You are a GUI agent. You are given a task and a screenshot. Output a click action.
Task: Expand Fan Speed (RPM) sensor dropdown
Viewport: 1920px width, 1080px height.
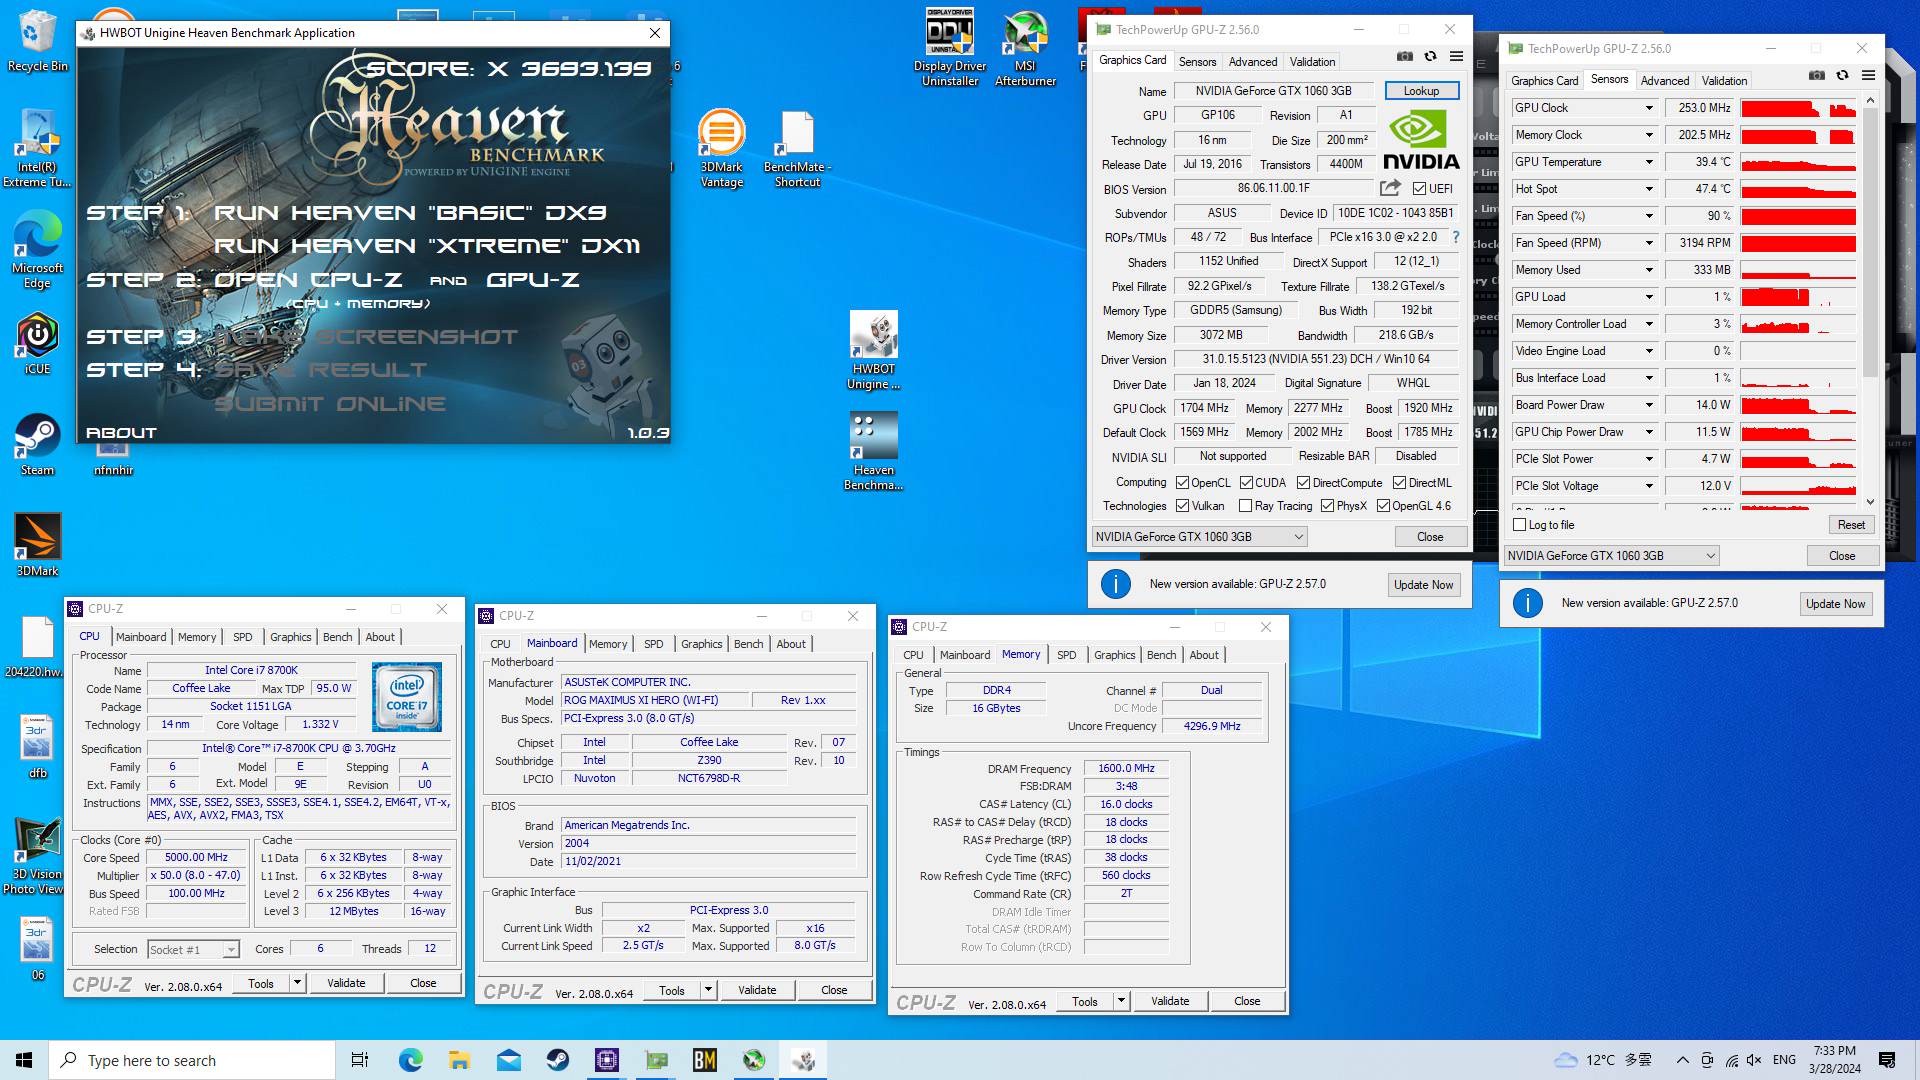coord(1649,243)
